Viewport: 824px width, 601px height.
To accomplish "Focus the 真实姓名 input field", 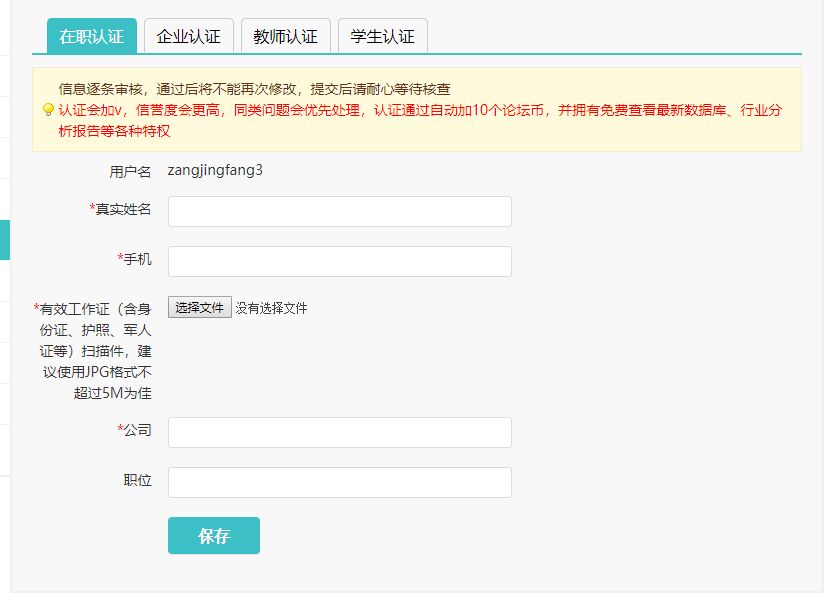I will pos(339,212).
